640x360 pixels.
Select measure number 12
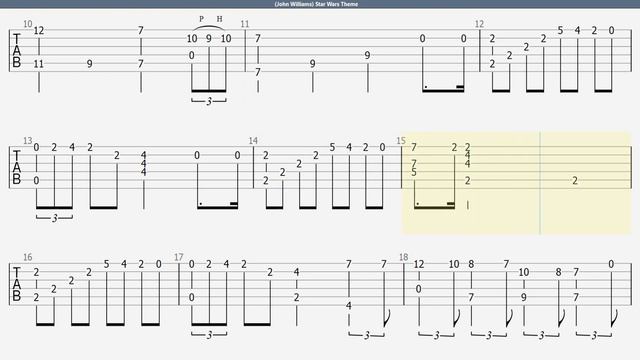[479, 24]
